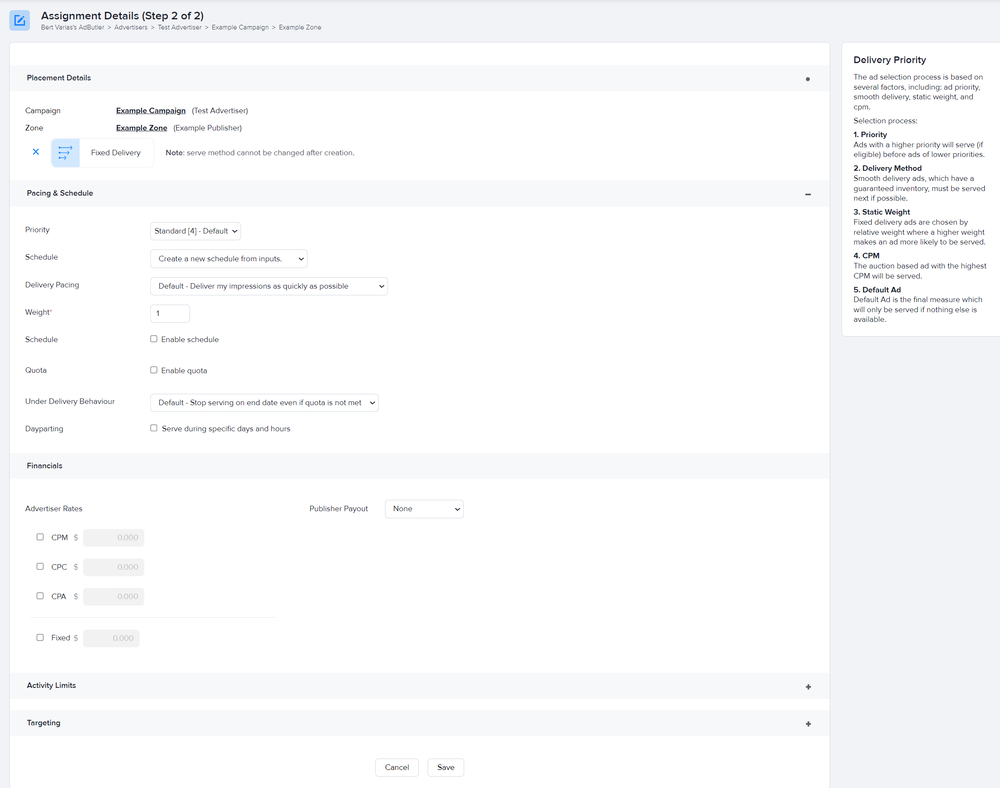Click the serve method note text

click(x=260, y=153)
